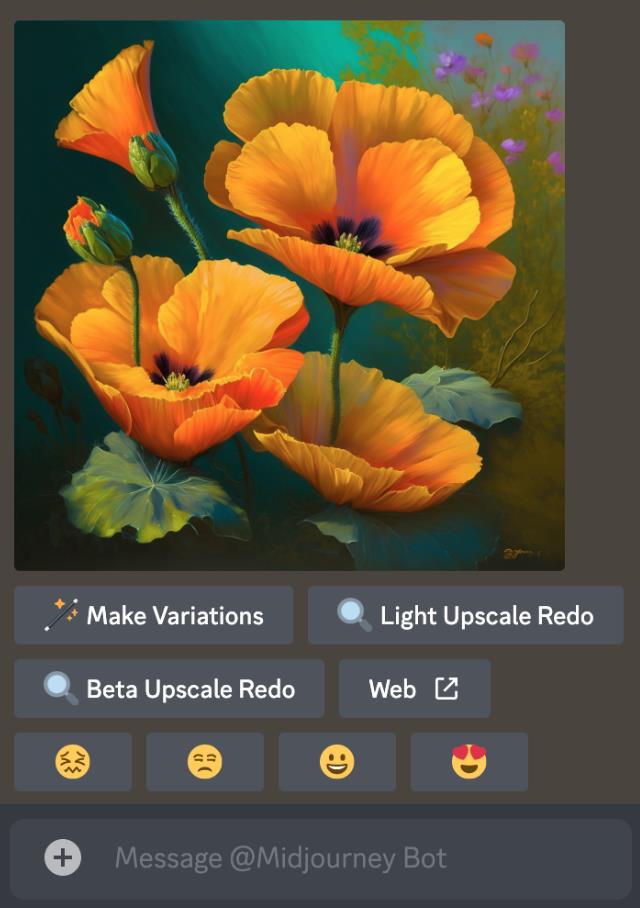Image resolution: width=640 pixels, height=908 pixels.
Task: Click the magnifier icon beside Beta Upscale Redo
Action: pyautogui.click(x=61, y=689)
